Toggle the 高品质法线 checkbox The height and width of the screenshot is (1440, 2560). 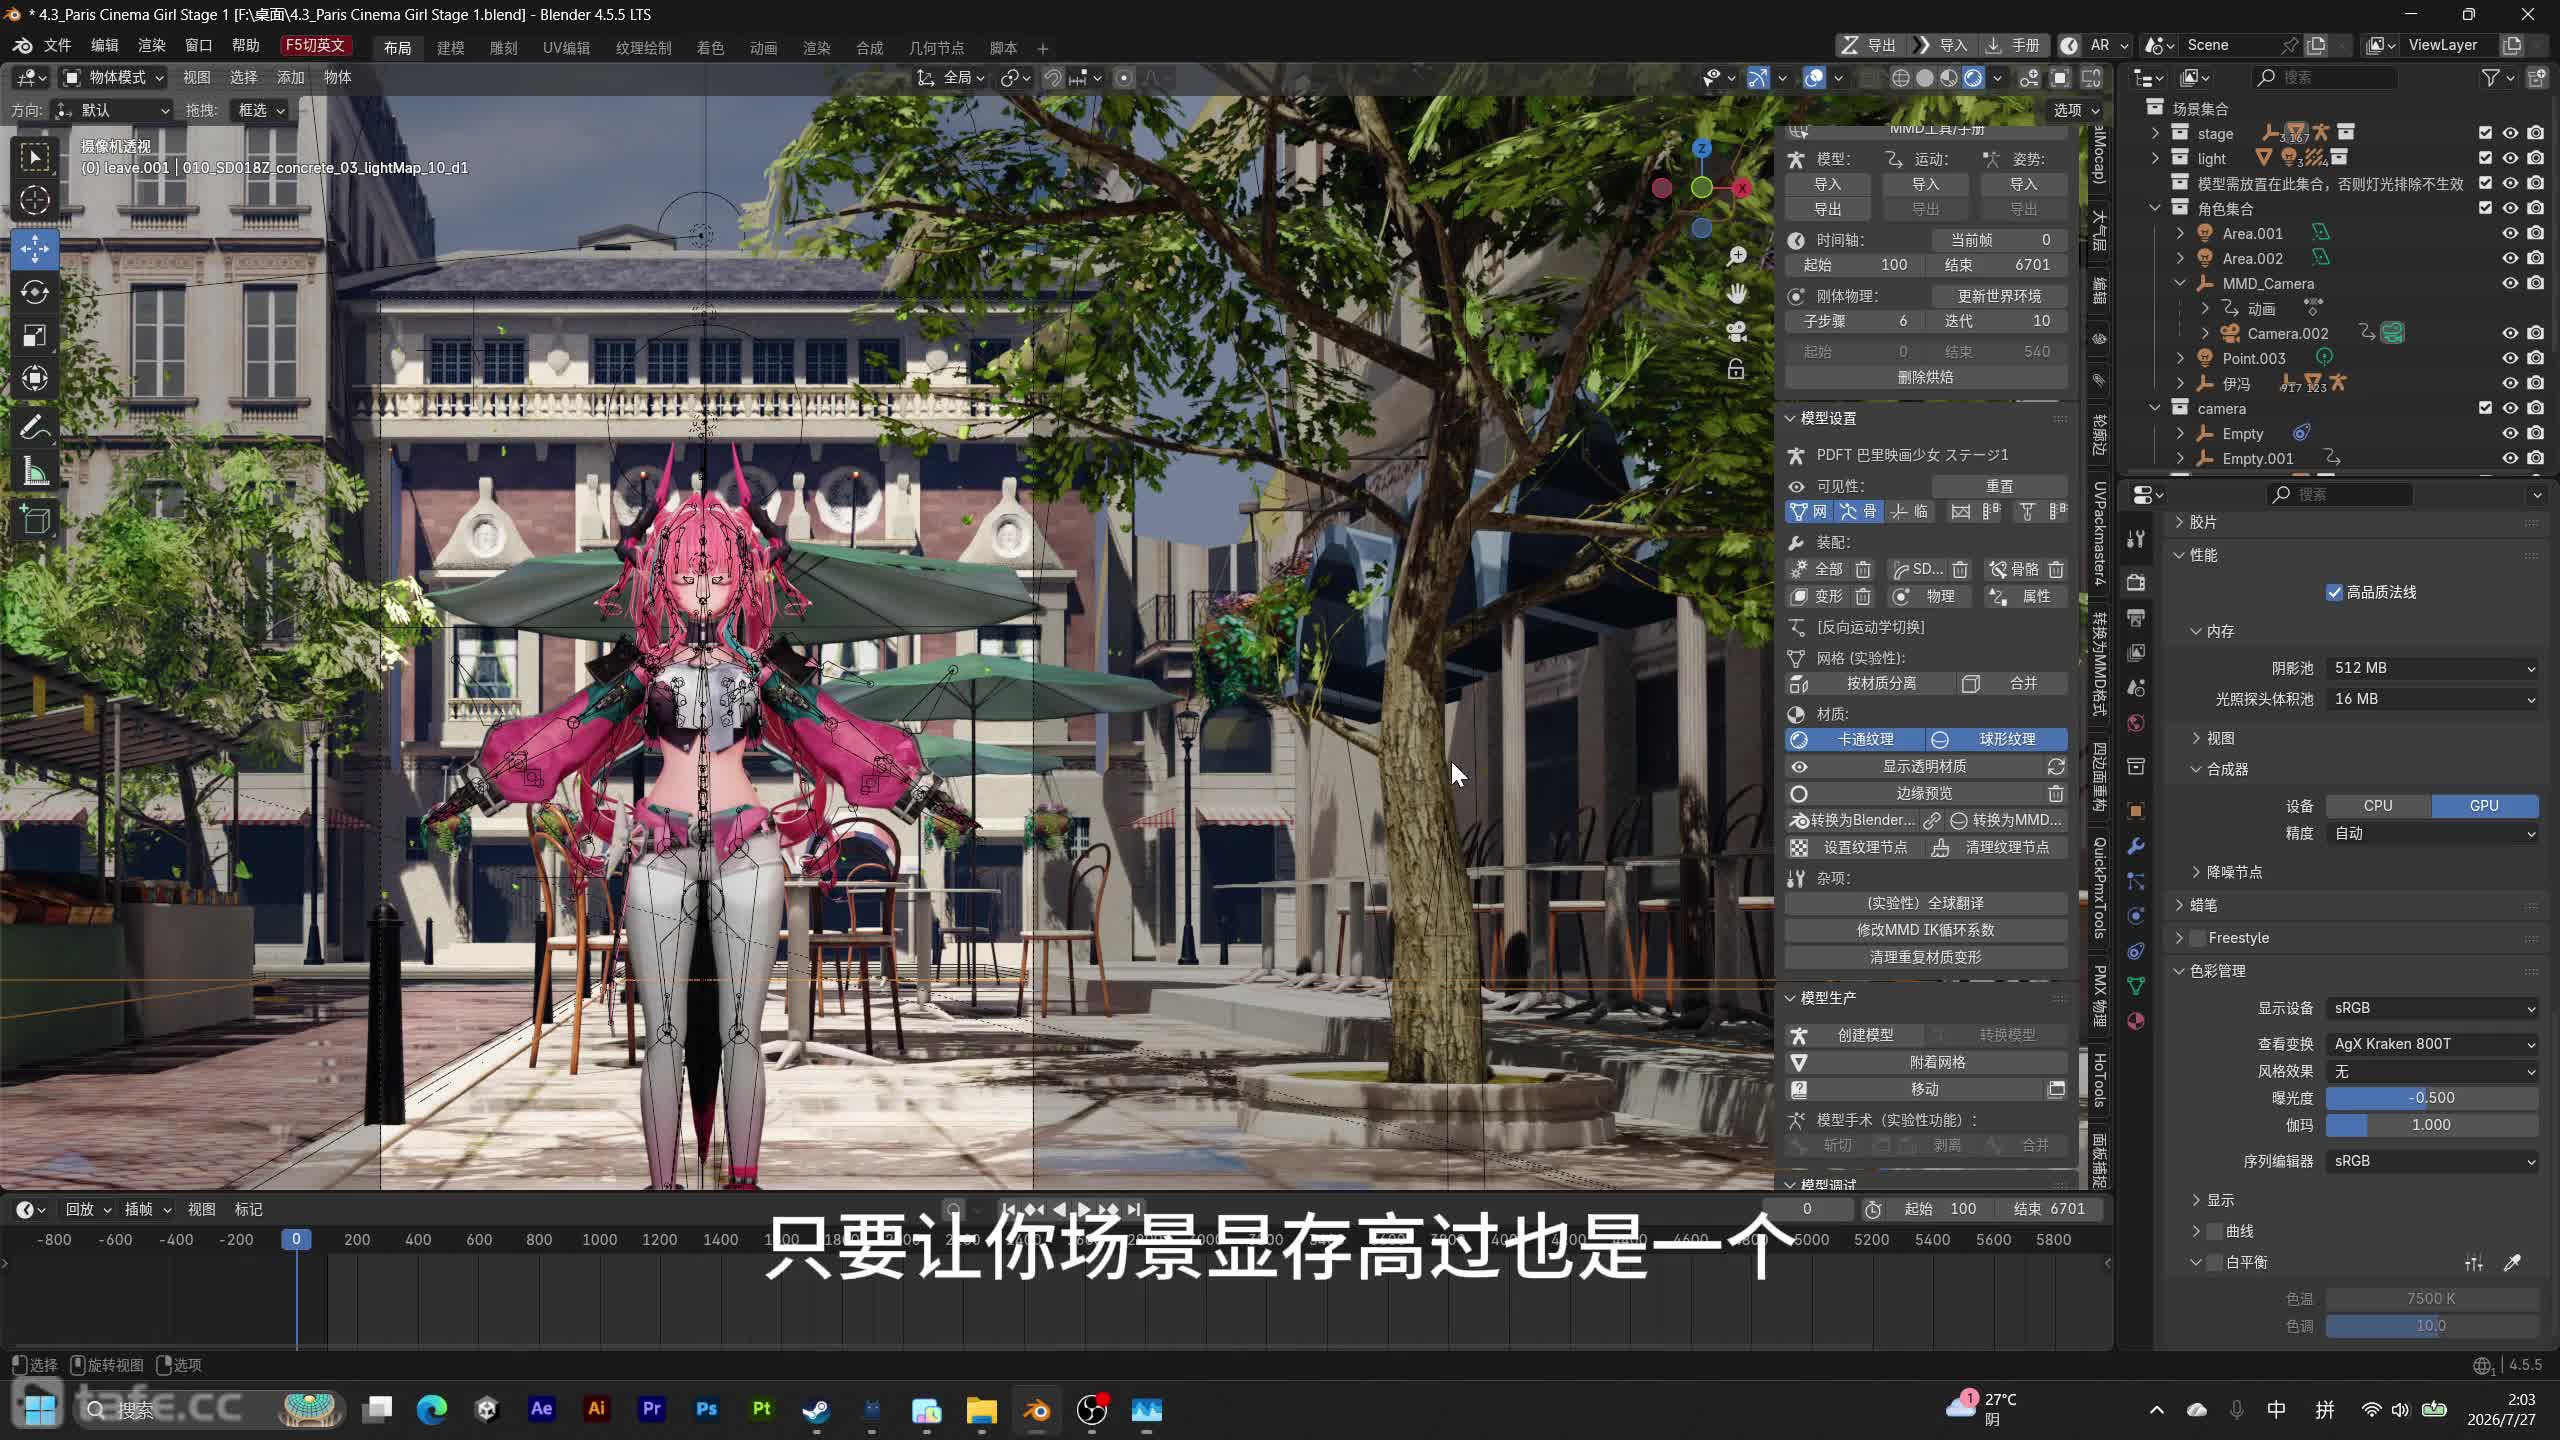point(2335,593)
